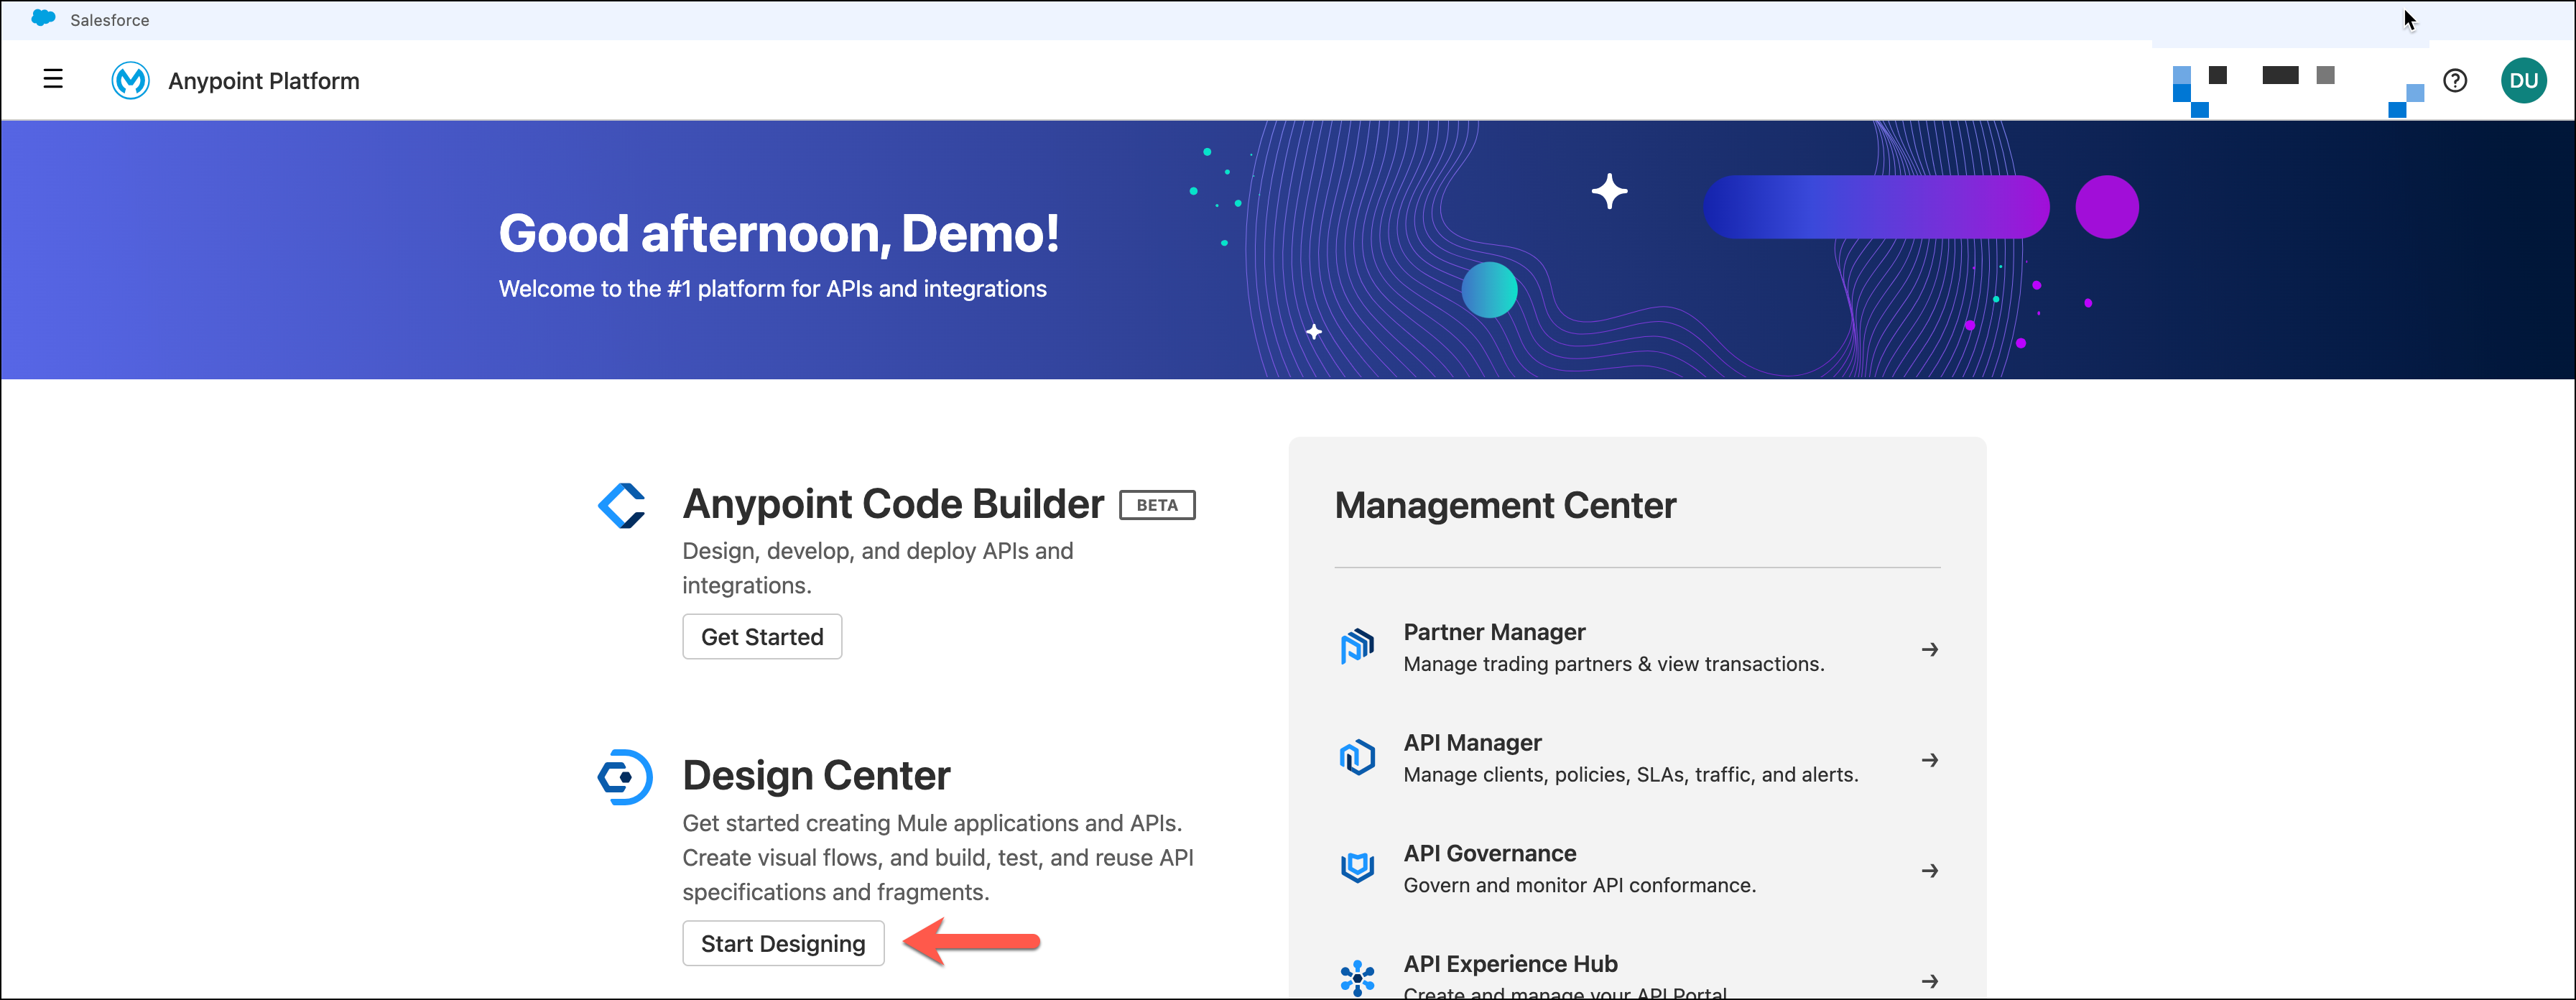Image resolution: width=2576 pixels, height=1000 pixels.
Task: Open the Anypoint Code Builder heading
Action: click(x=893, y=505)
